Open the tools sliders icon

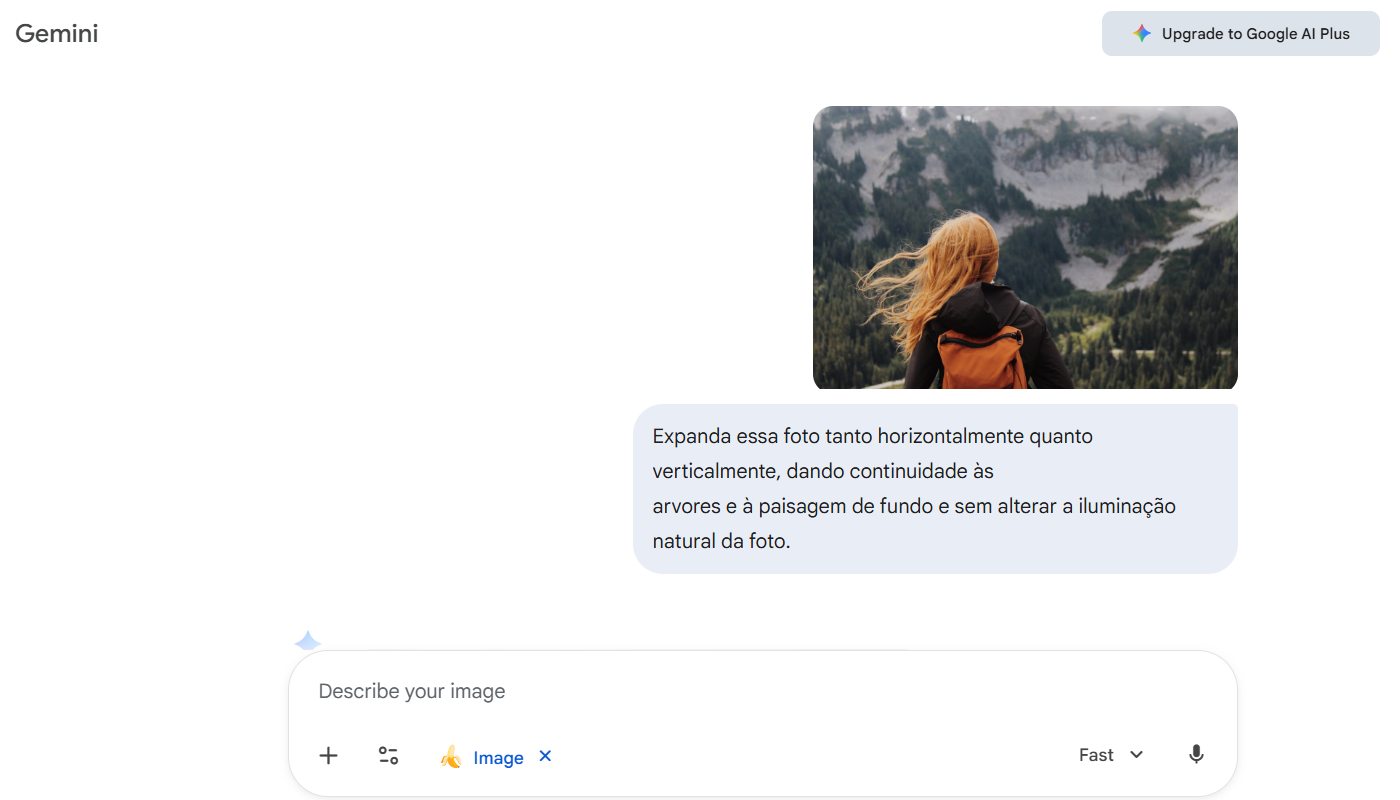(x=388, y=756)
